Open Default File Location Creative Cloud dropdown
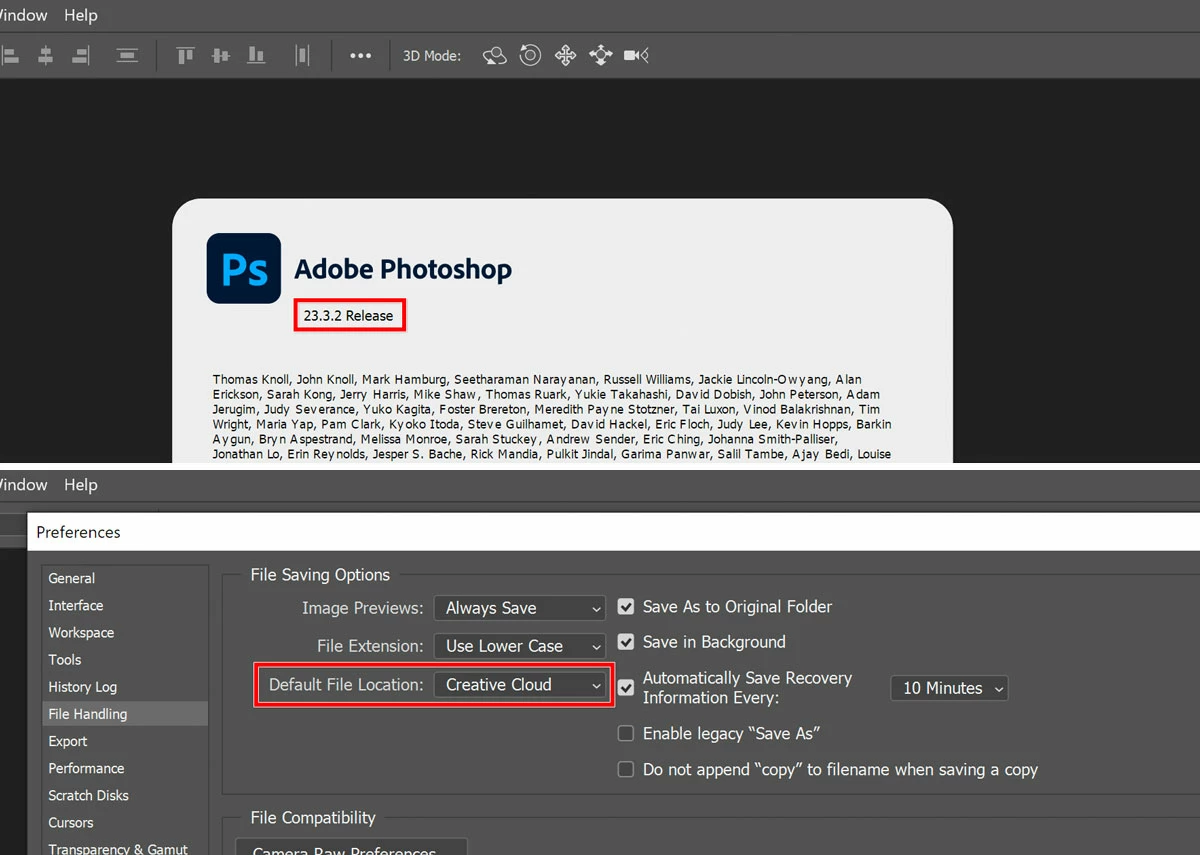This screenshot has height=855, width=1200. click(x=520, y=685)
